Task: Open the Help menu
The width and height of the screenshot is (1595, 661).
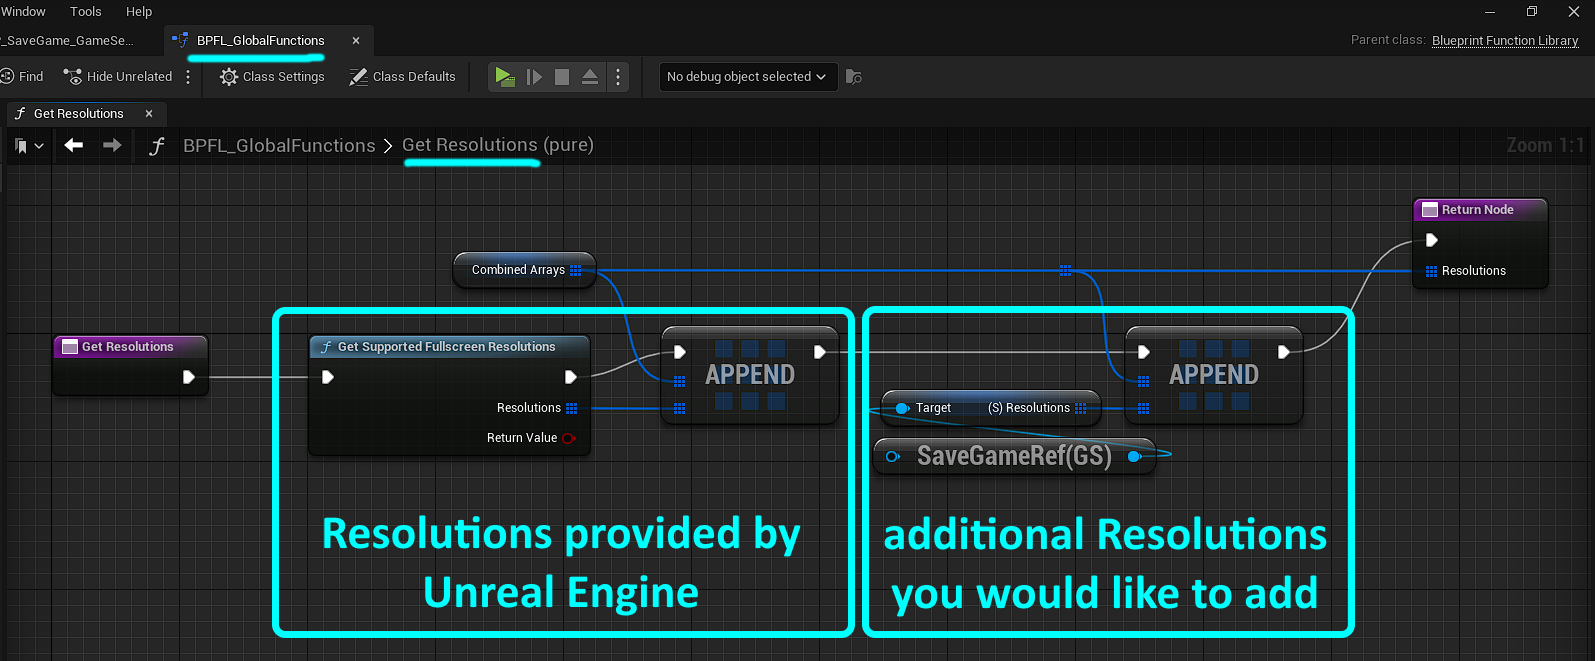Action: tap(139, 12)
